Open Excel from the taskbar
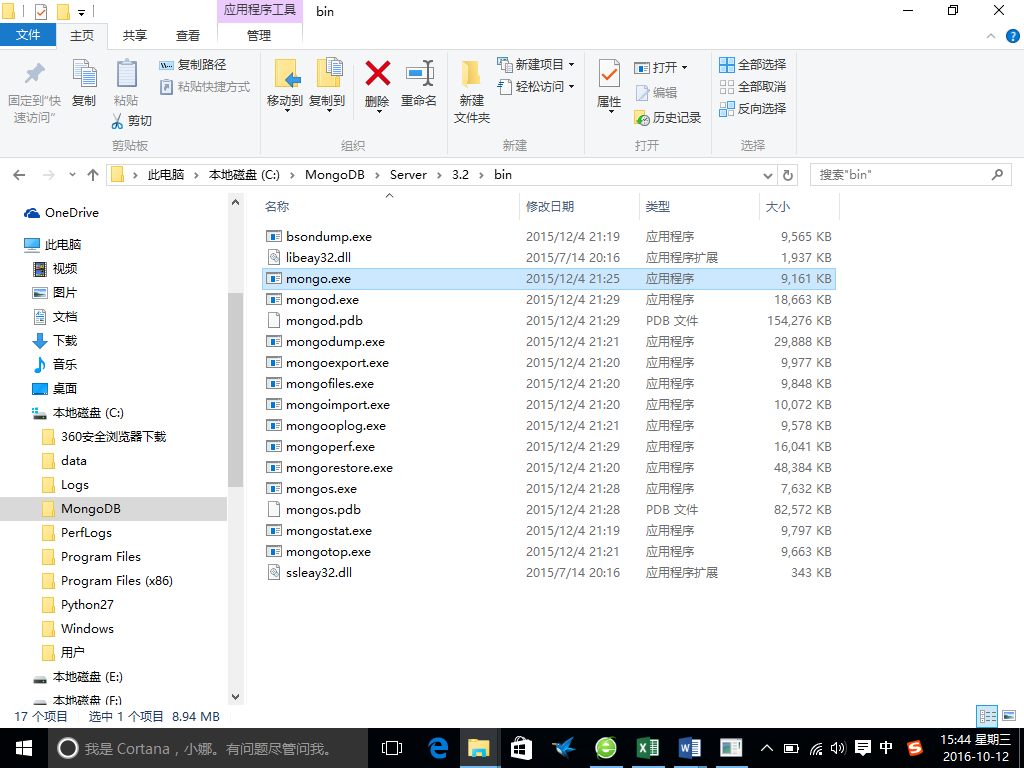Viewport: 1024px width, 768px height. click(648, 748)
